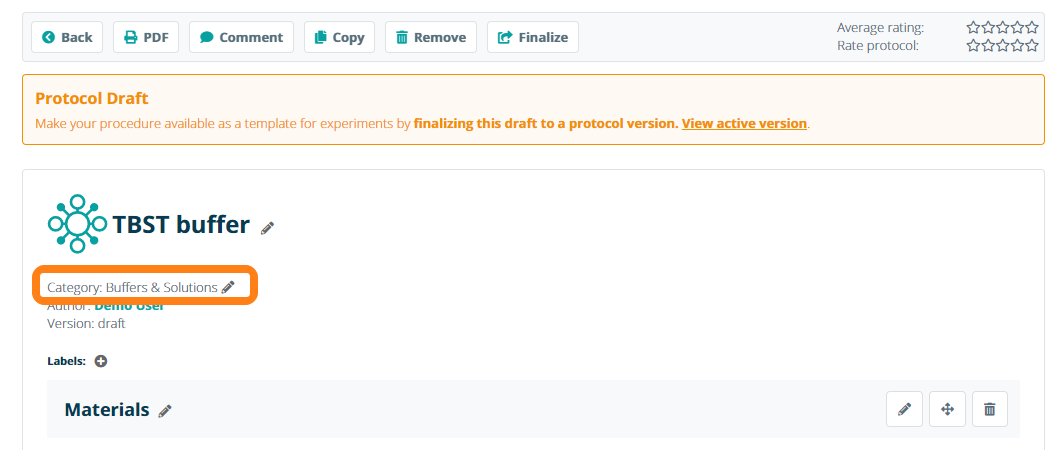
Task: Rate protocol with the fifth star
Action: 1031,45
